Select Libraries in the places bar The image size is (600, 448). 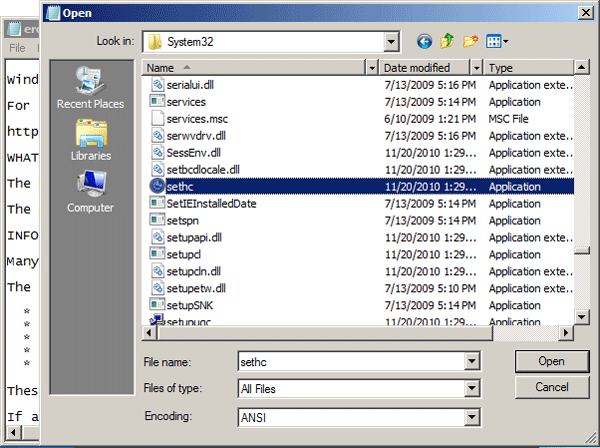tap(90, 140)
